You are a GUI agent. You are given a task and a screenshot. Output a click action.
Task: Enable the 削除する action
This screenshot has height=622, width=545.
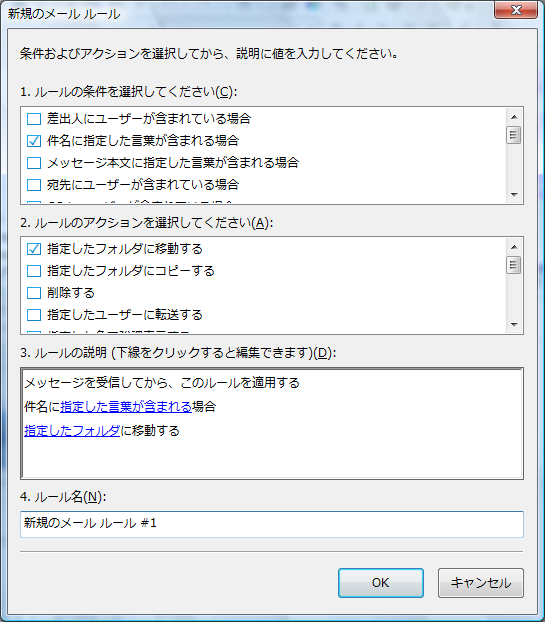pyautogui.click(x=34, y=293)
